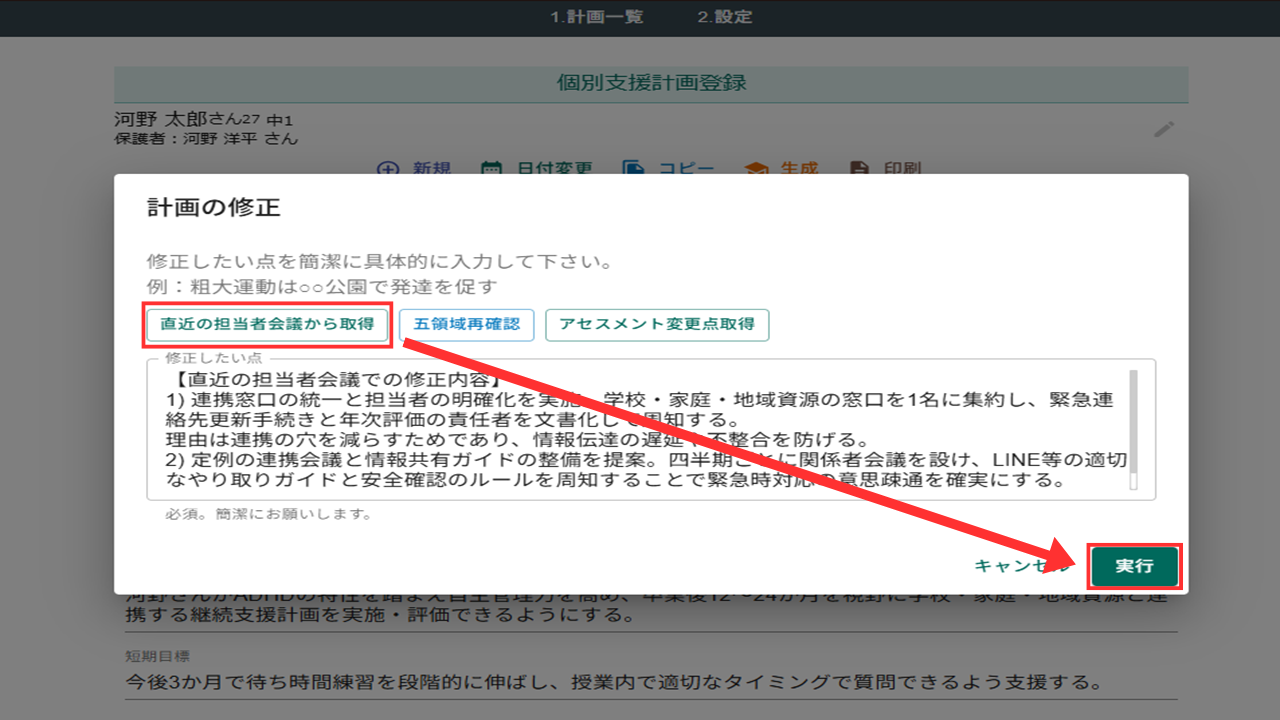Click the pencil edit icon beside student info
This screenshot has width=1280, height=720.
(x=1163, y=129)
